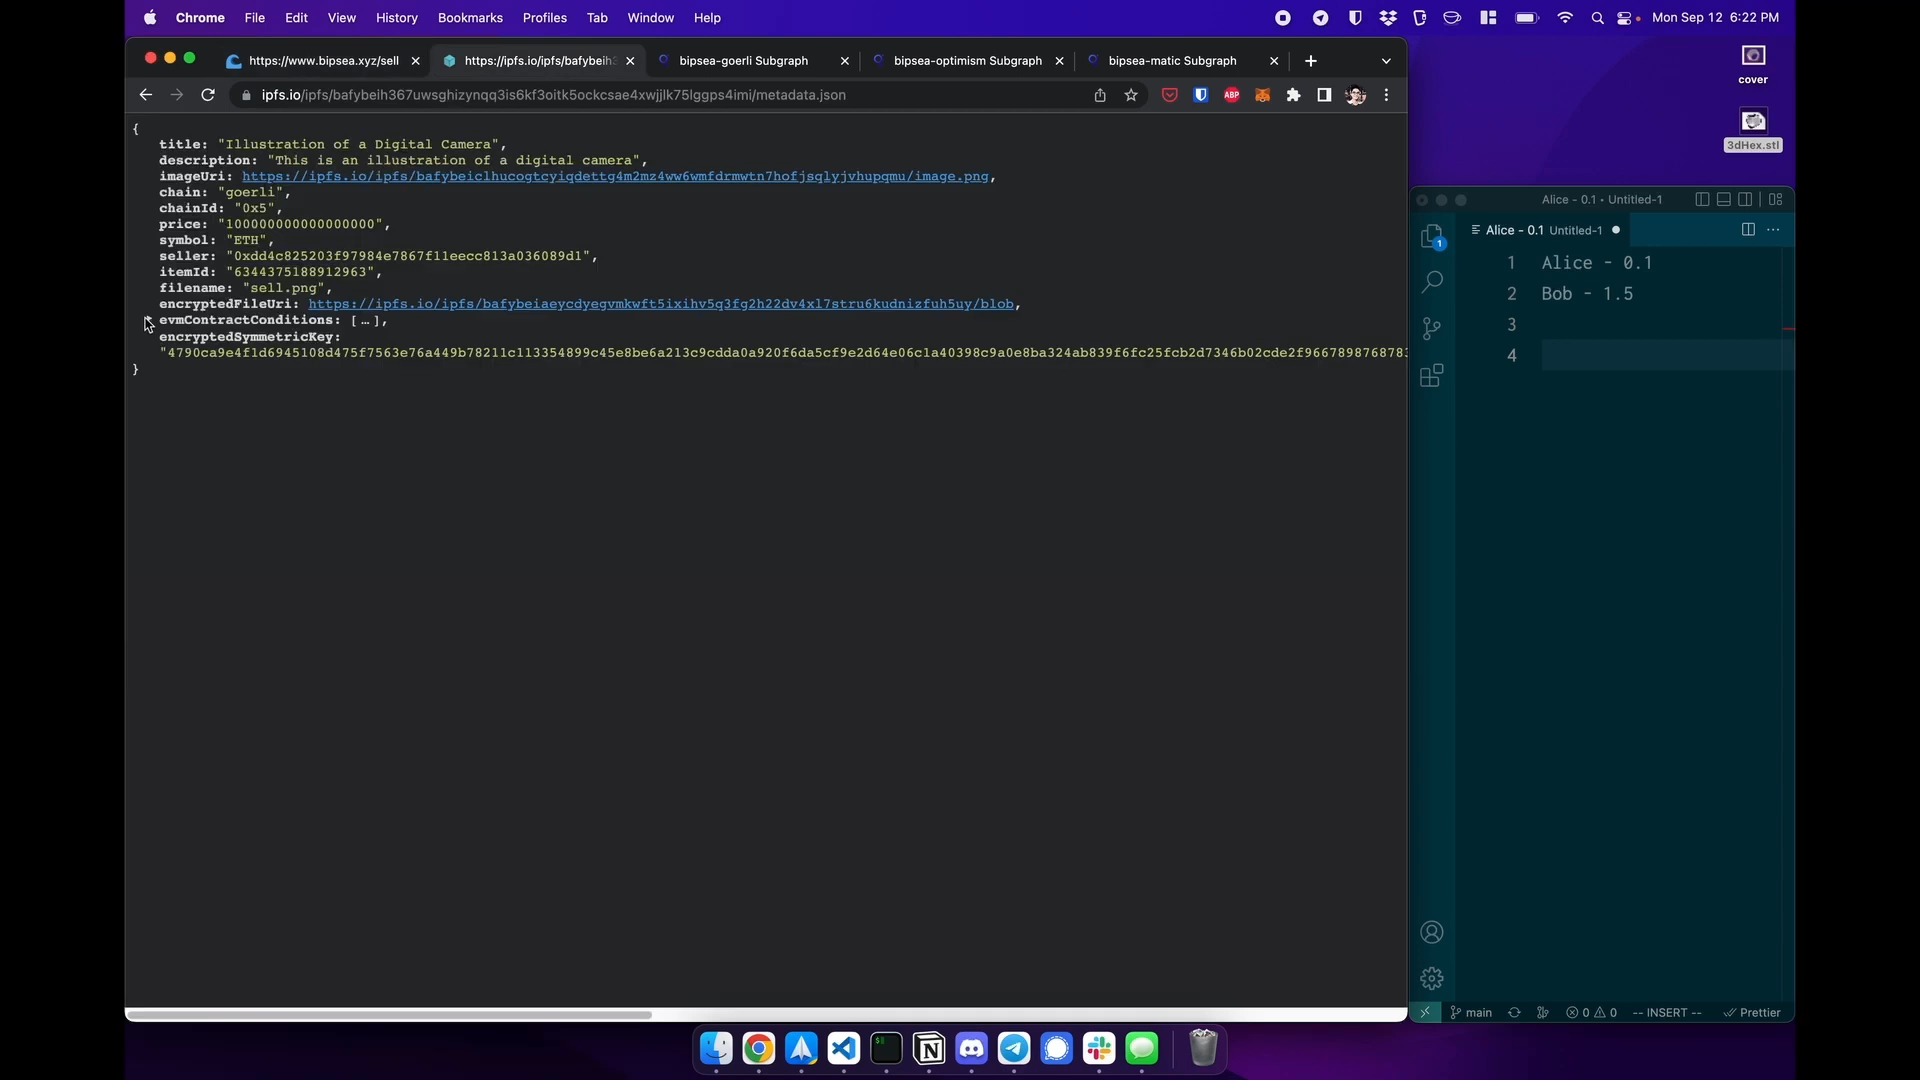
Task: Reload the IPFS metadata page
Action: click(x=208, y=95)
